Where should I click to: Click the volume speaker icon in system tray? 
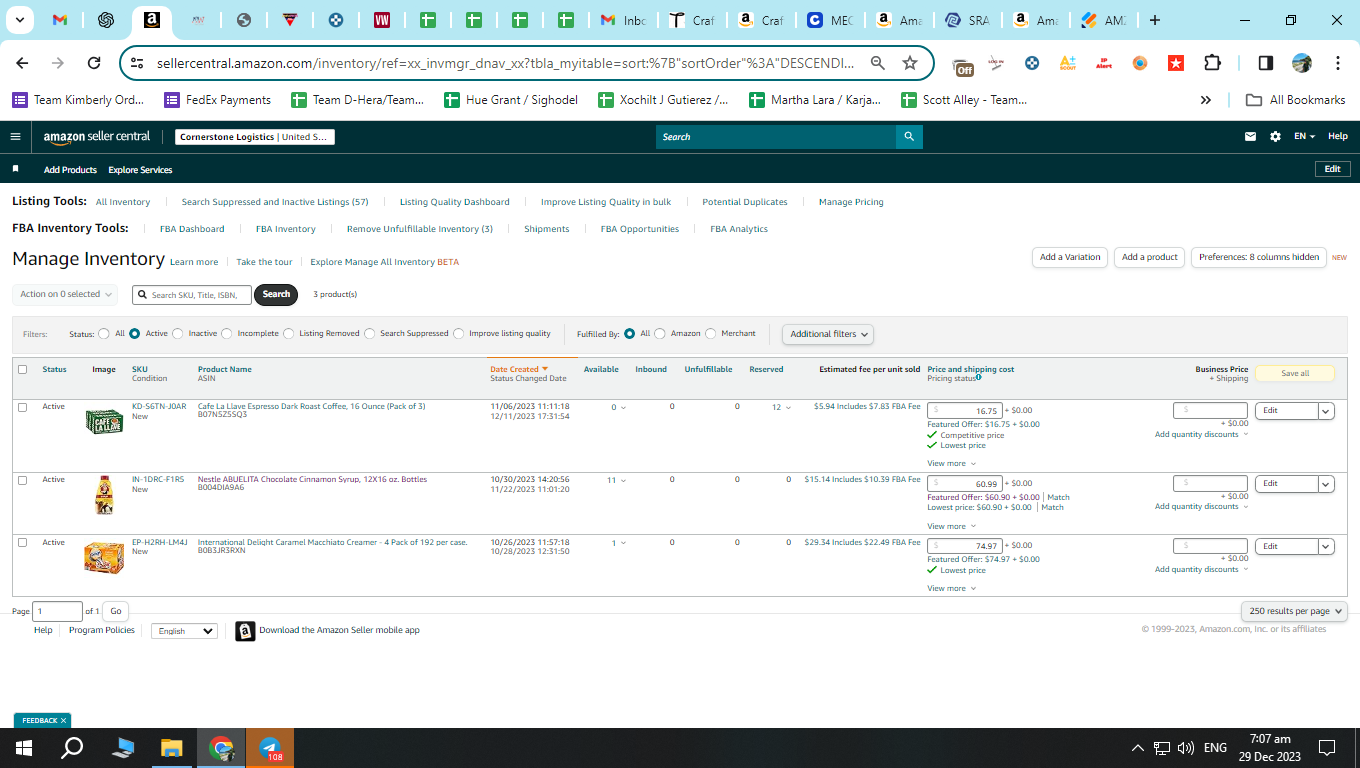point(1186,748)
